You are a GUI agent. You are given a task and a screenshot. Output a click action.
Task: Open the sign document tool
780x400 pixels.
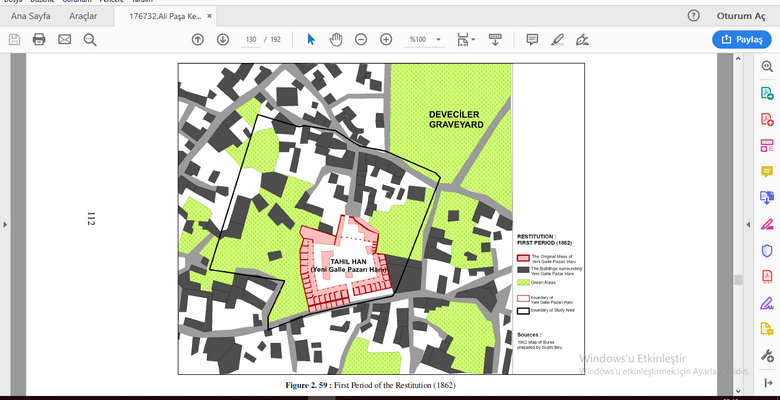[583, 39]
